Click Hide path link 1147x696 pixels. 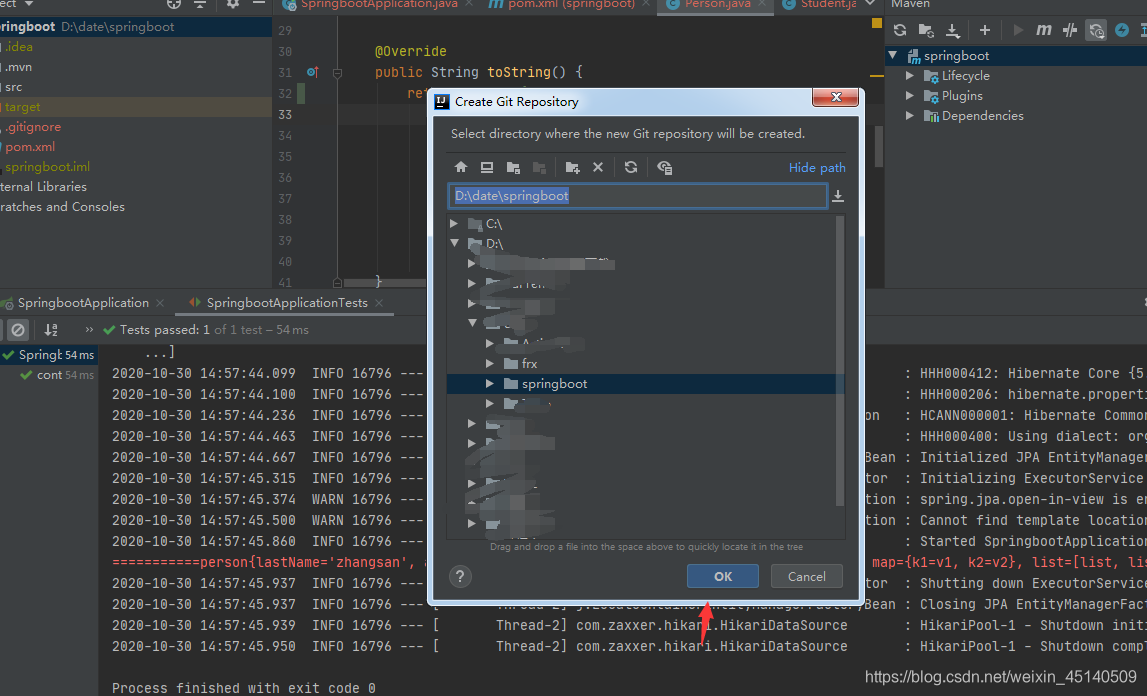tap(817, 168)
